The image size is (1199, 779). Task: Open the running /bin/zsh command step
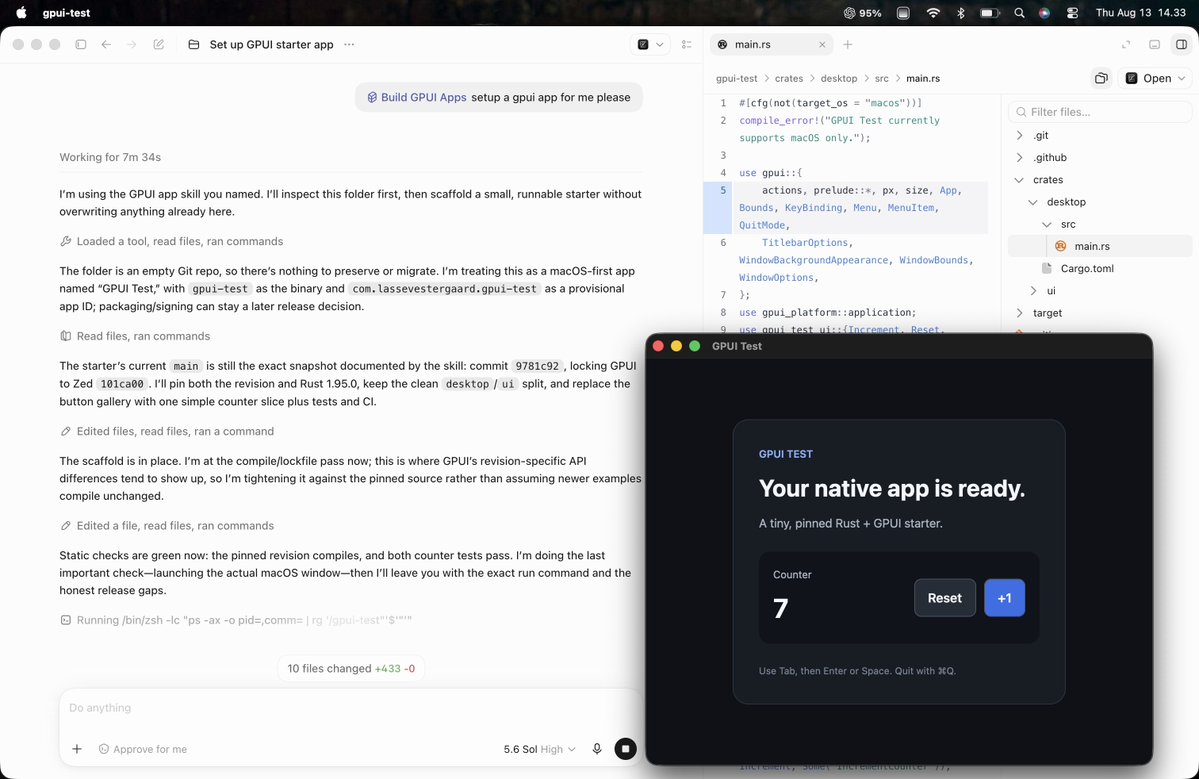point(236,620)
